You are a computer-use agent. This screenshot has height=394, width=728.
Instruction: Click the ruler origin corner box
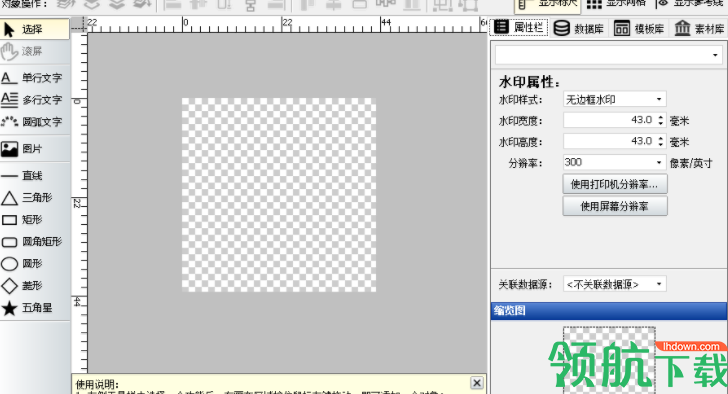click(79, 25)
